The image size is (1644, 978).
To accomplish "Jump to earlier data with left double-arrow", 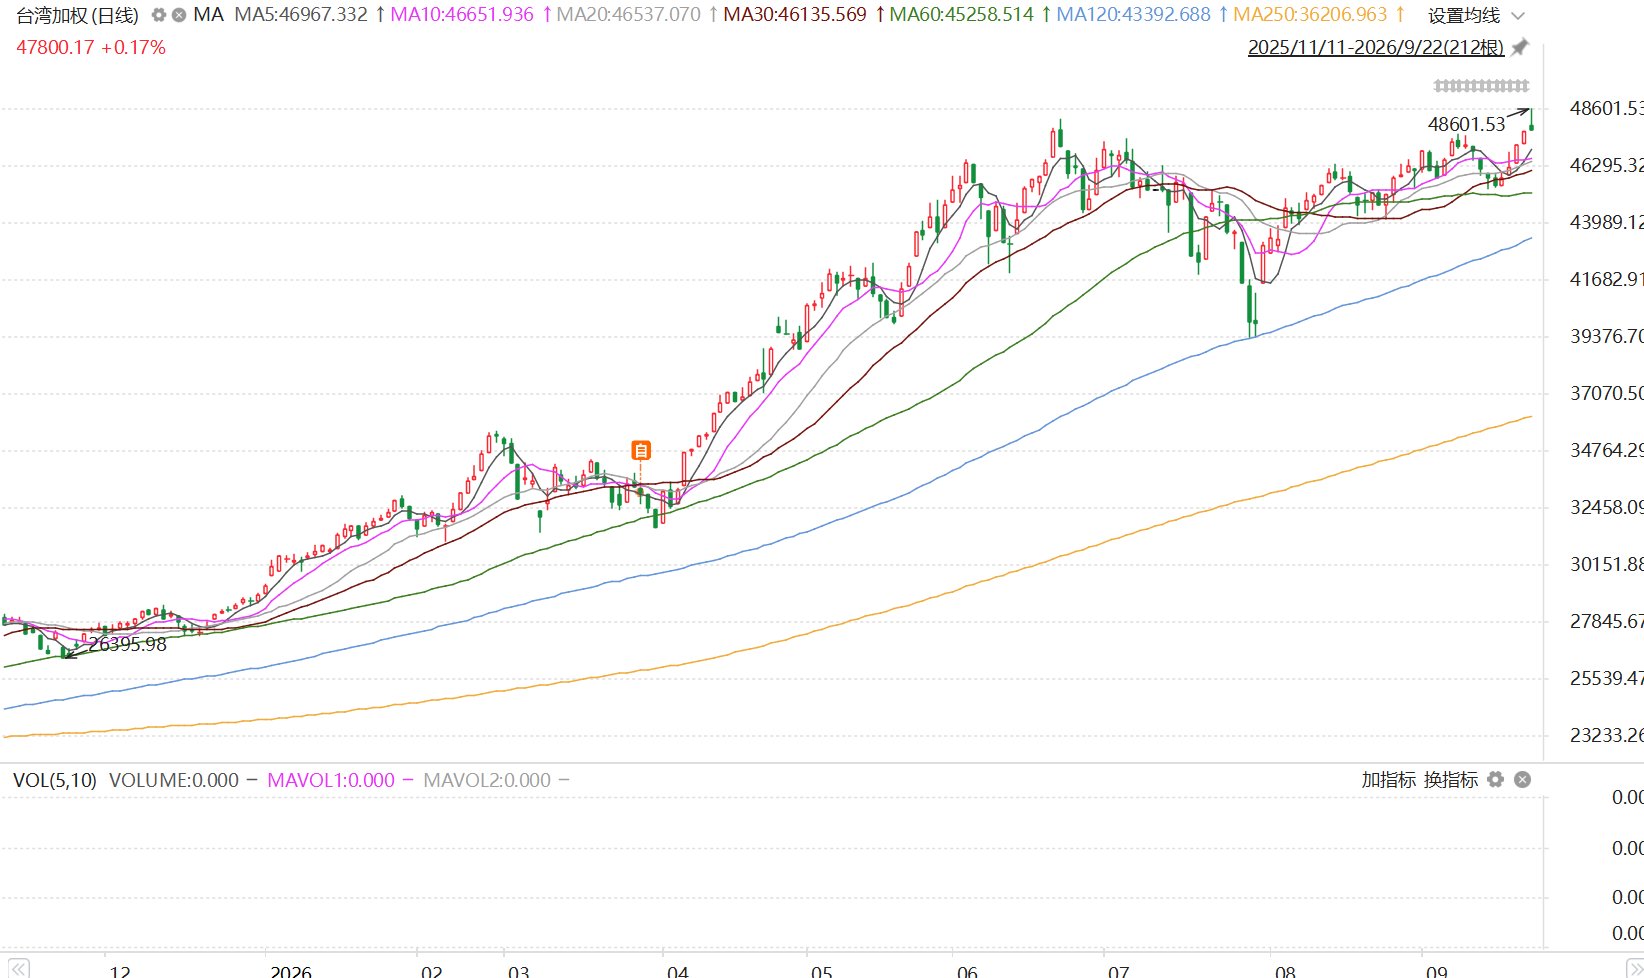I will [19, 968].
